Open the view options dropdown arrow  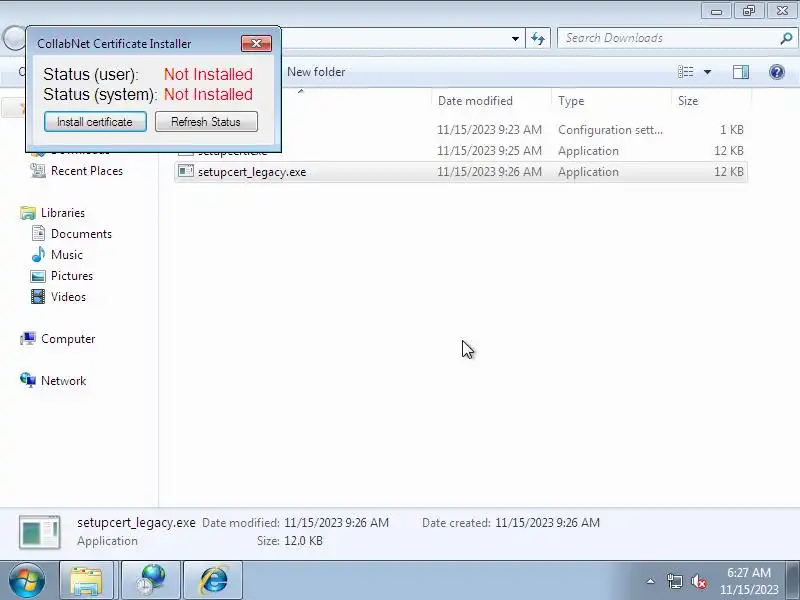coord(708,72)
